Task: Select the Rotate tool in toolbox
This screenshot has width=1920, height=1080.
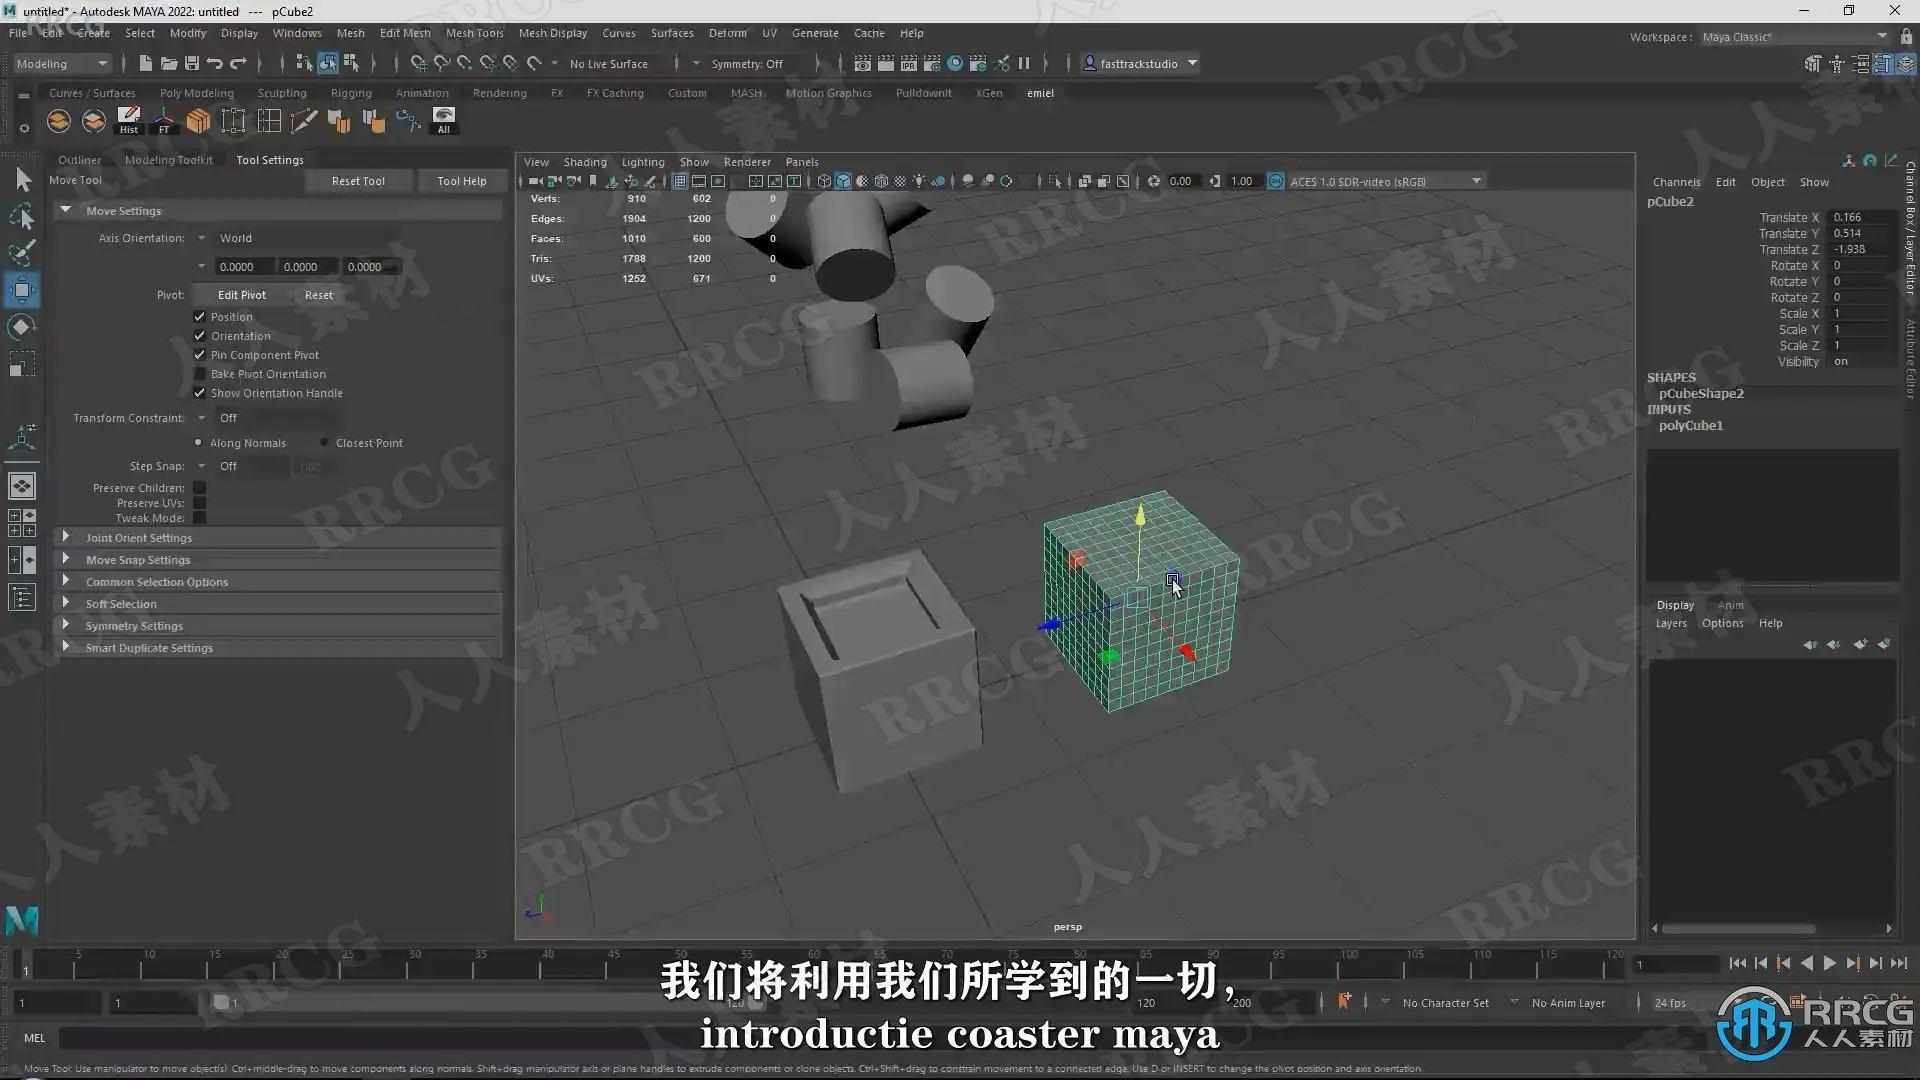Action: tap(22, 328)
